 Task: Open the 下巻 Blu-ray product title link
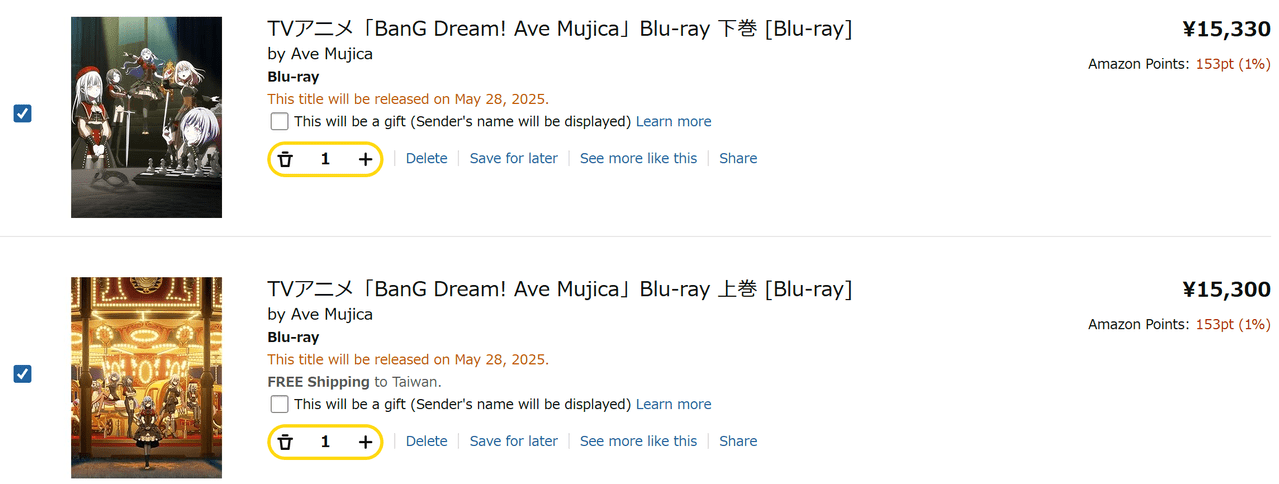[559, 29]
